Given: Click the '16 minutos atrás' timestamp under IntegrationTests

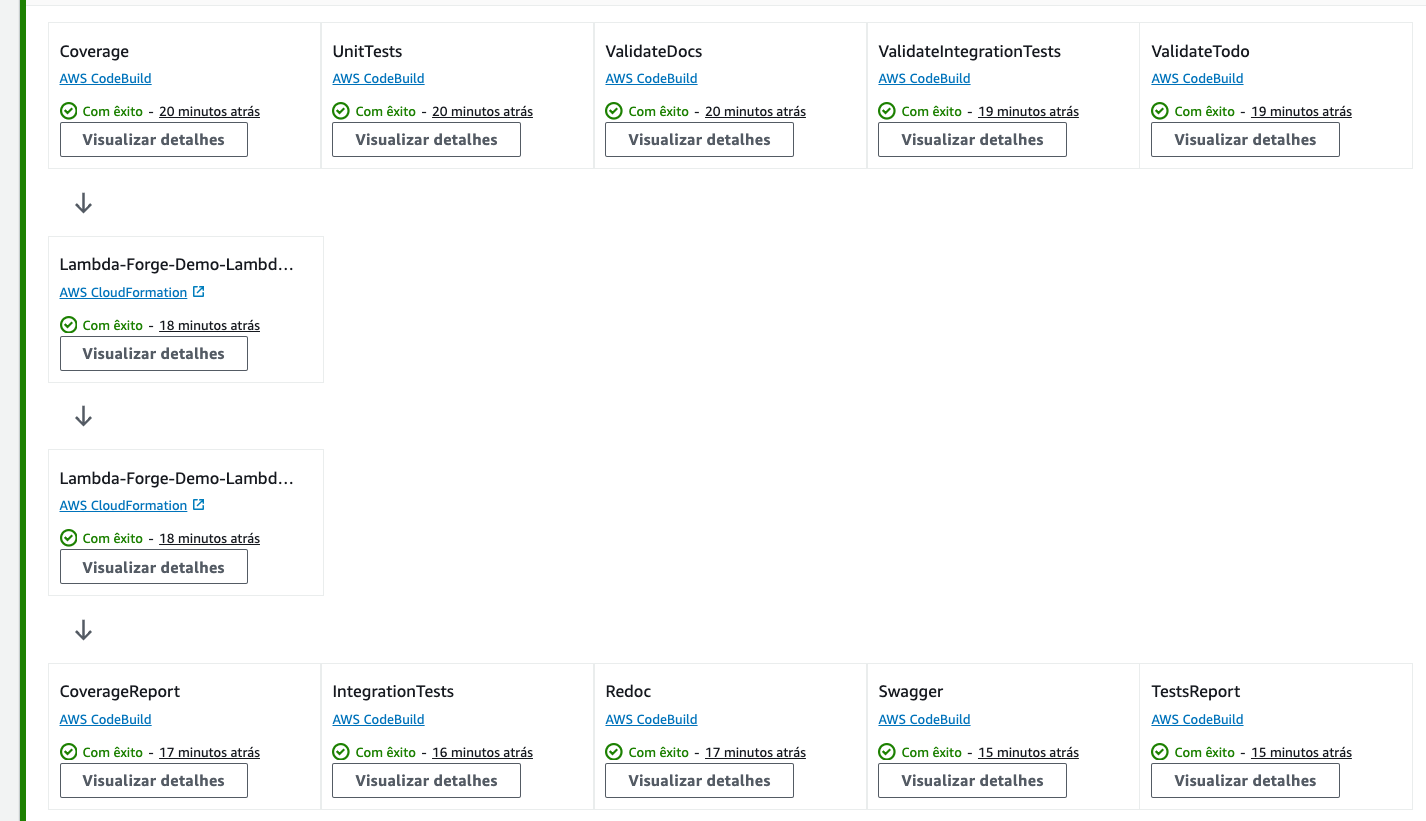Looking at the screenshot, I should click(482, 753).
